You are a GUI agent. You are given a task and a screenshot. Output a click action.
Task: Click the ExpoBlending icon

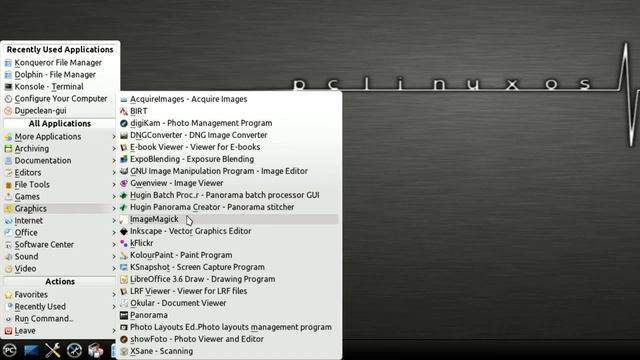[x=124, y=159]
